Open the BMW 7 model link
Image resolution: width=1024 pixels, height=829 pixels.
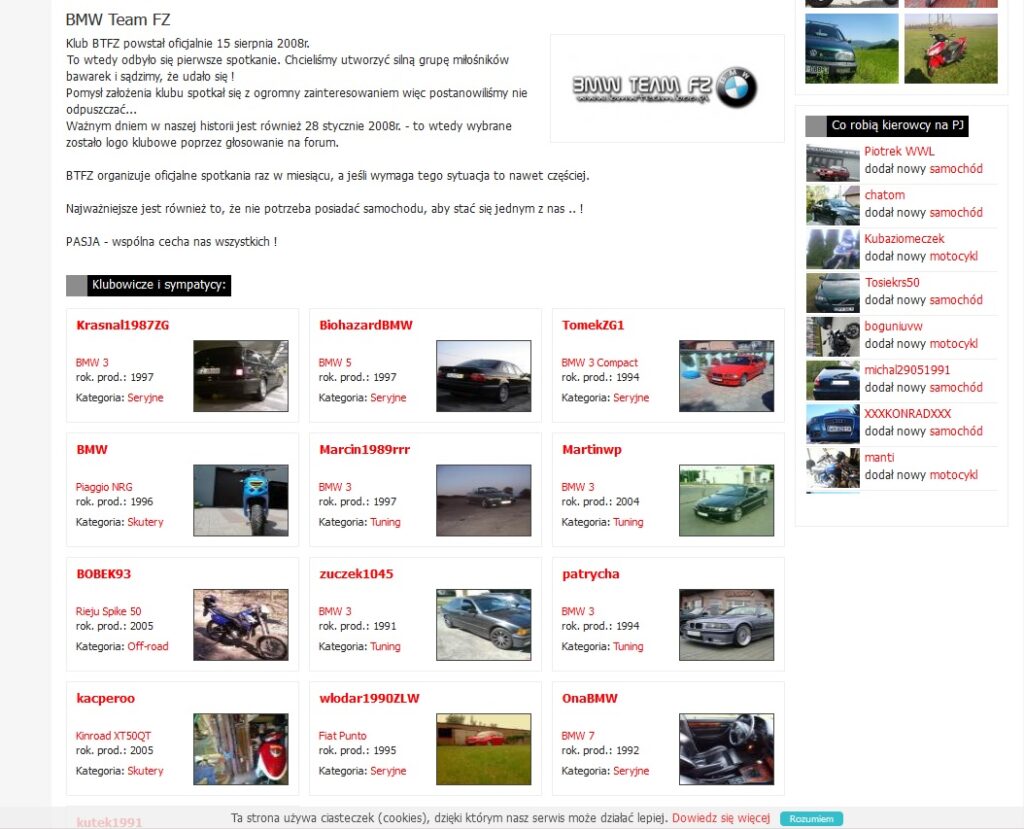tap(578, 736)
